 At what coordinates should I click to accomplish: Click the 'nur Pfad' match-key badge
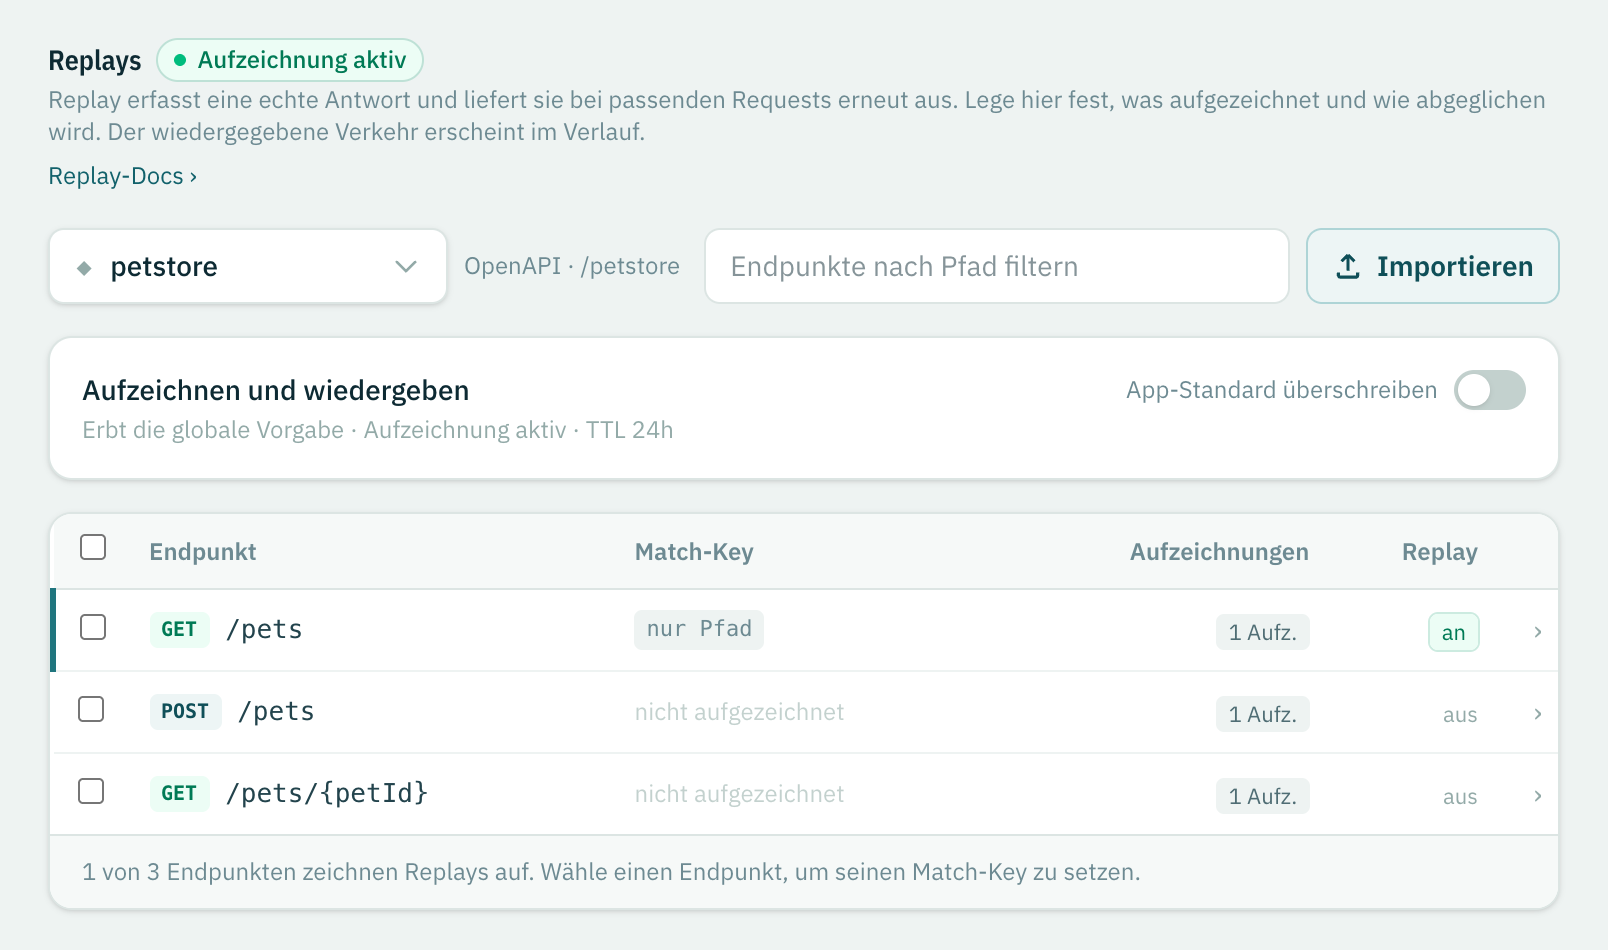click(699, 629)
